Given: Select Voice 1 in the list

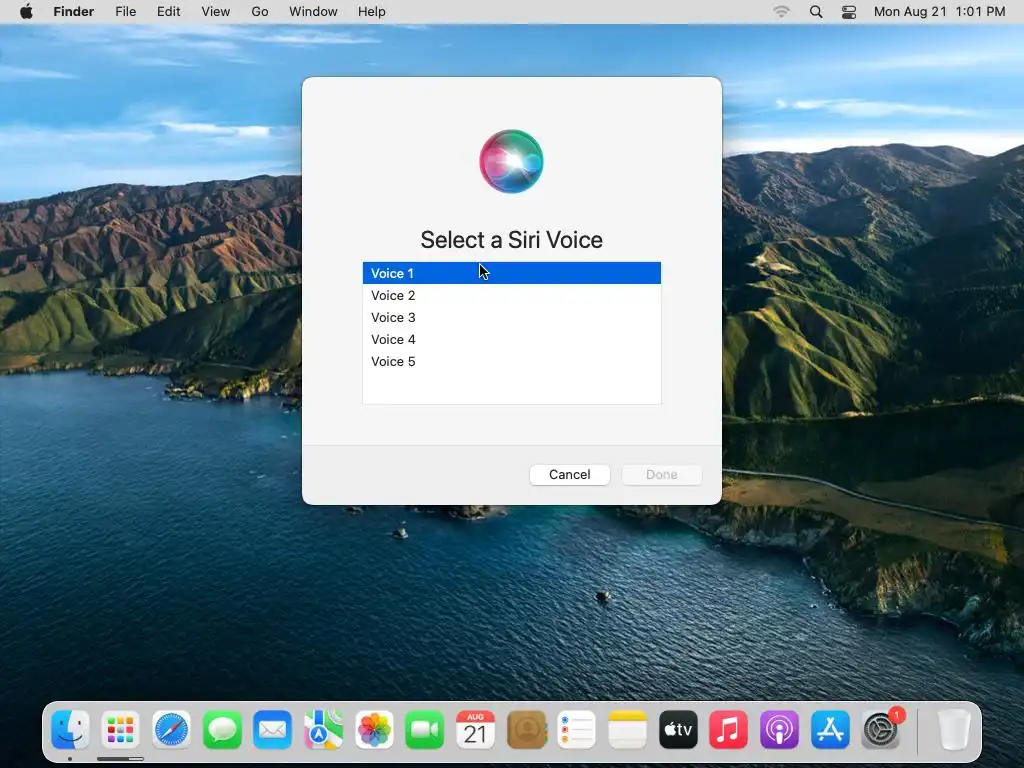Looking at the screenshot, I should (x=511, y=273).
